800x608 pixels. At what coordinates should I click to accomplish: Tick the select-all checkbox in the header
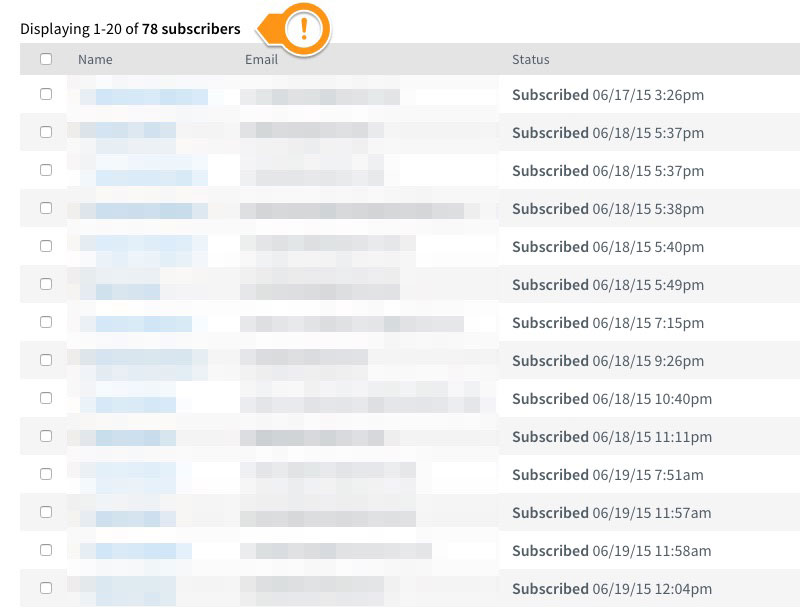coord(46,59)
